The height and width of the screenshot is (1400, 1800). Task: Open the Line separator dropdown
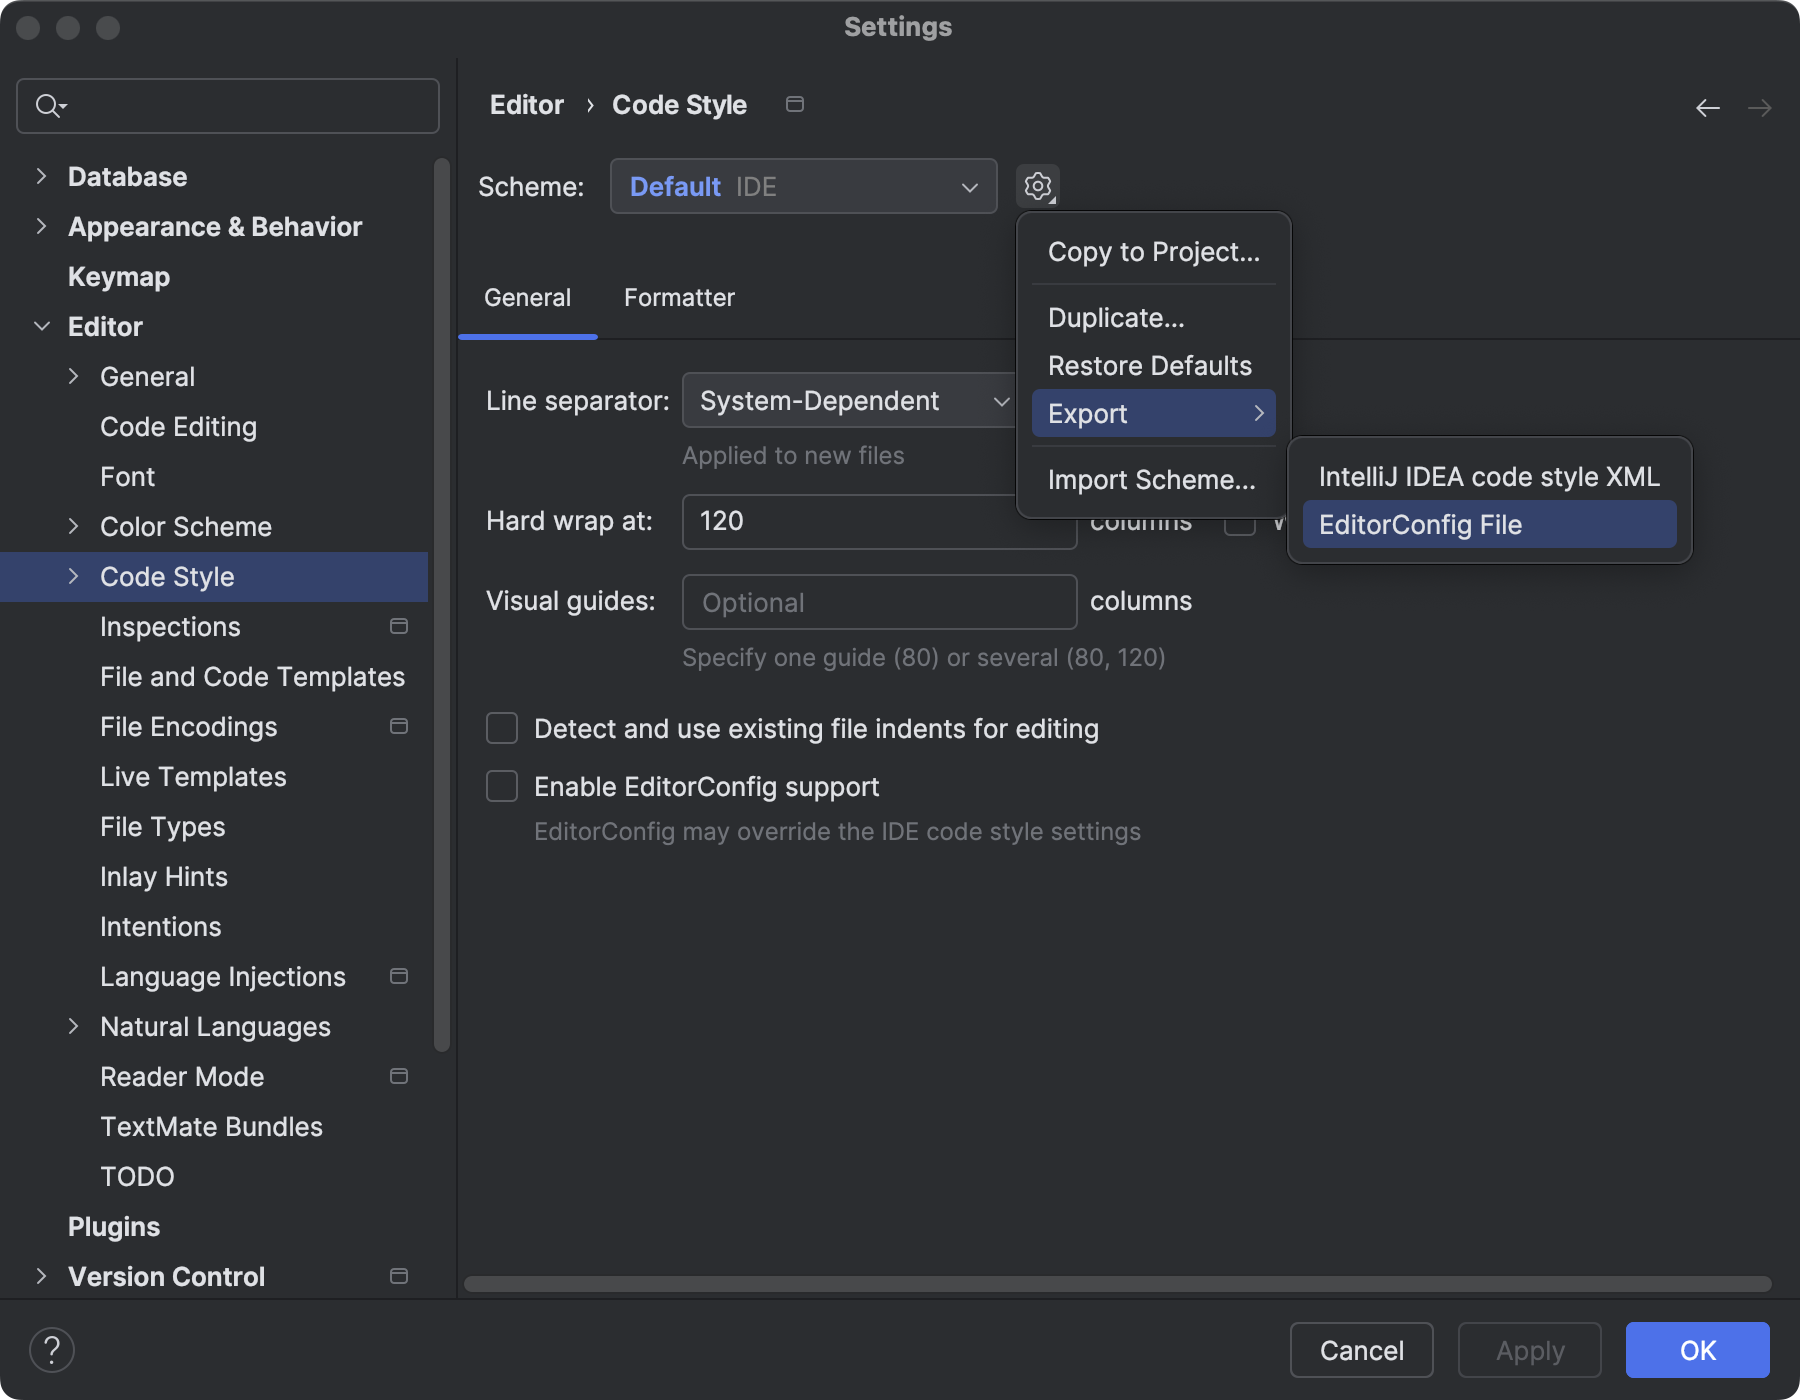pos(850,401)
